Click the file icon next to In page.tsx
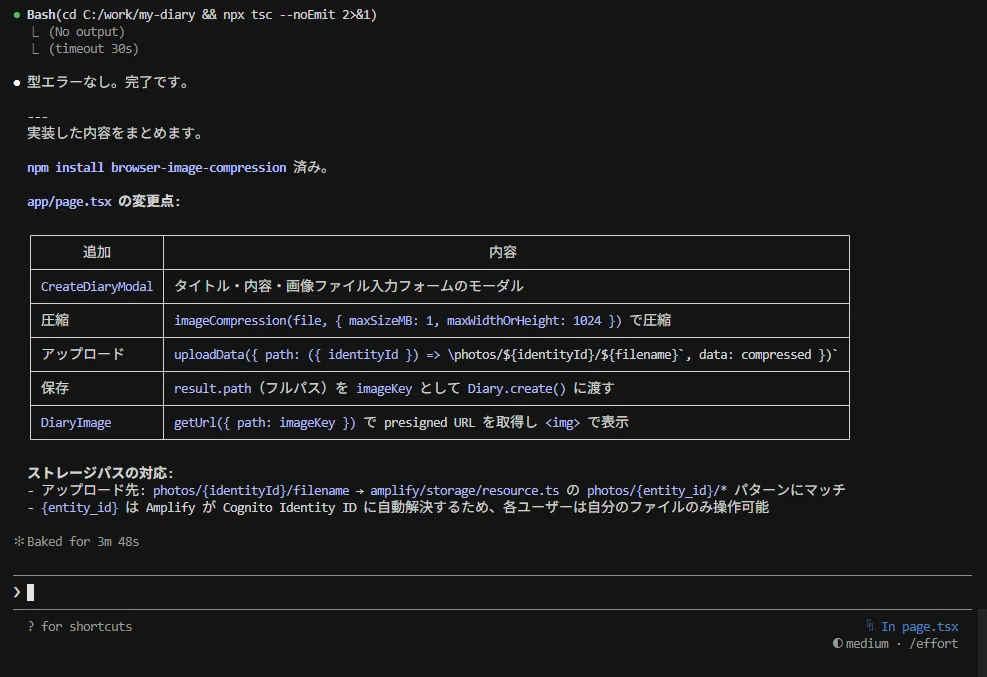 [869, 626]
